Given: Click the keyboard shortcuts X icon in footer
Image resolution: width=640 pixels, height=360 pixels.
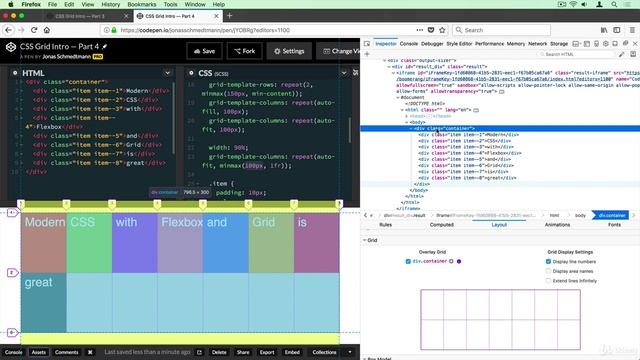Looking at the screenshot, I should pyautogui.click(x=90, y=352).
